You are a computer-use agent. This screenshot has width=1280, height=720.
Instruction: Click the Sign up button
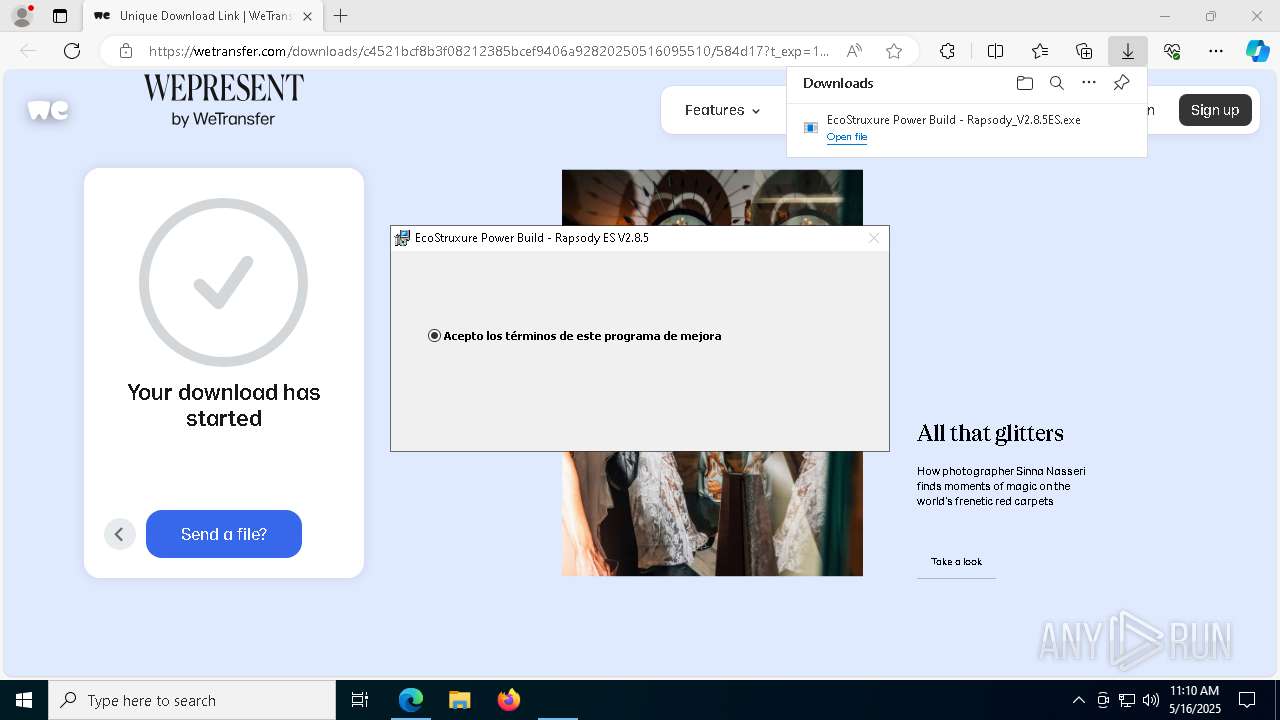(x=1215, y=110)
